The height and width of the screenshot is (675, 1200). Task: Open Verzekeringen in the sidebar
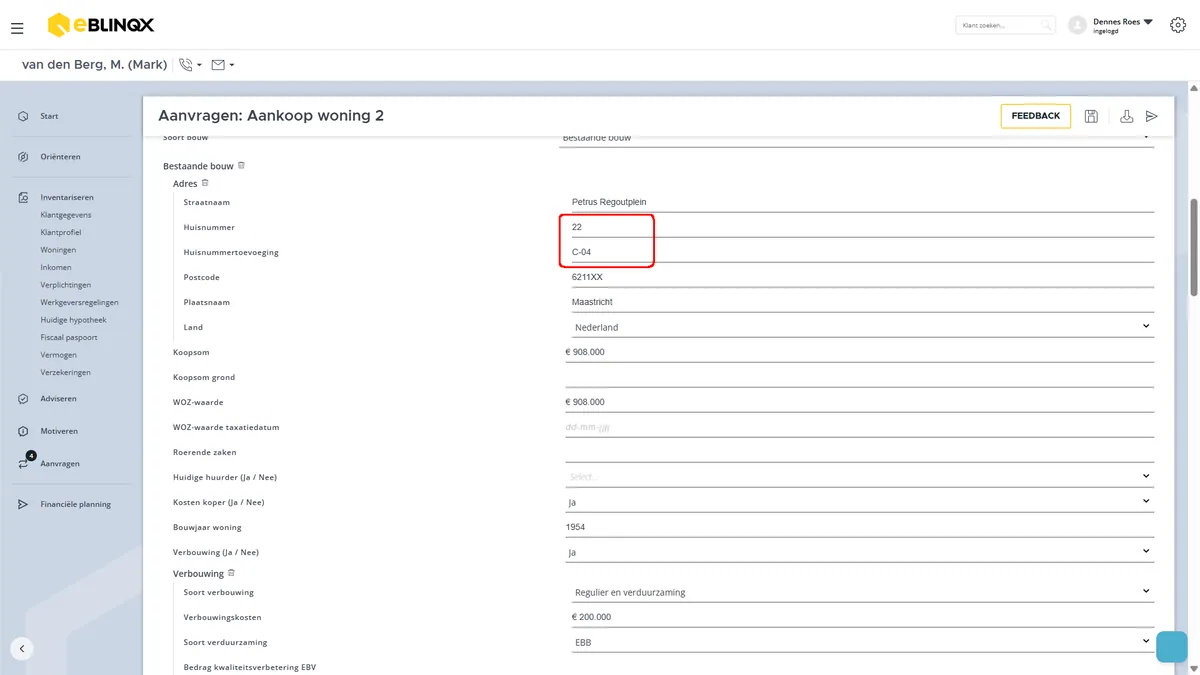pos(66,372)
